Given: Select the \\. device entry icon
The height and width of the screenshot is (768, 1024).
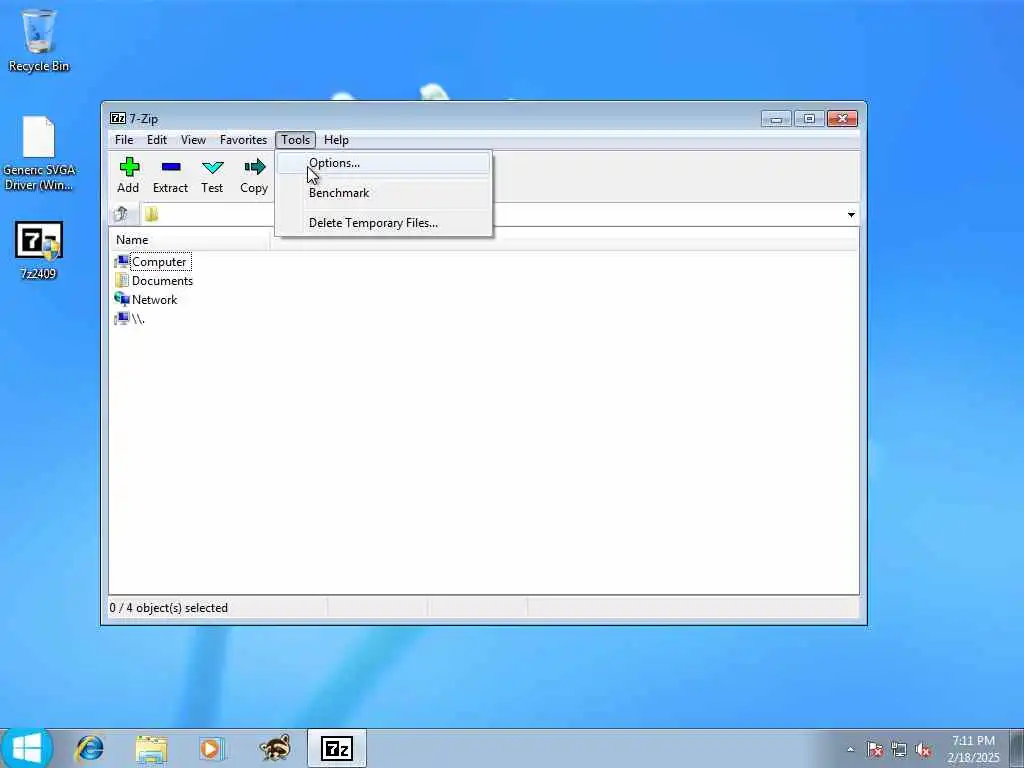Looking at the screenshot, I should click(x=121, y=318).
